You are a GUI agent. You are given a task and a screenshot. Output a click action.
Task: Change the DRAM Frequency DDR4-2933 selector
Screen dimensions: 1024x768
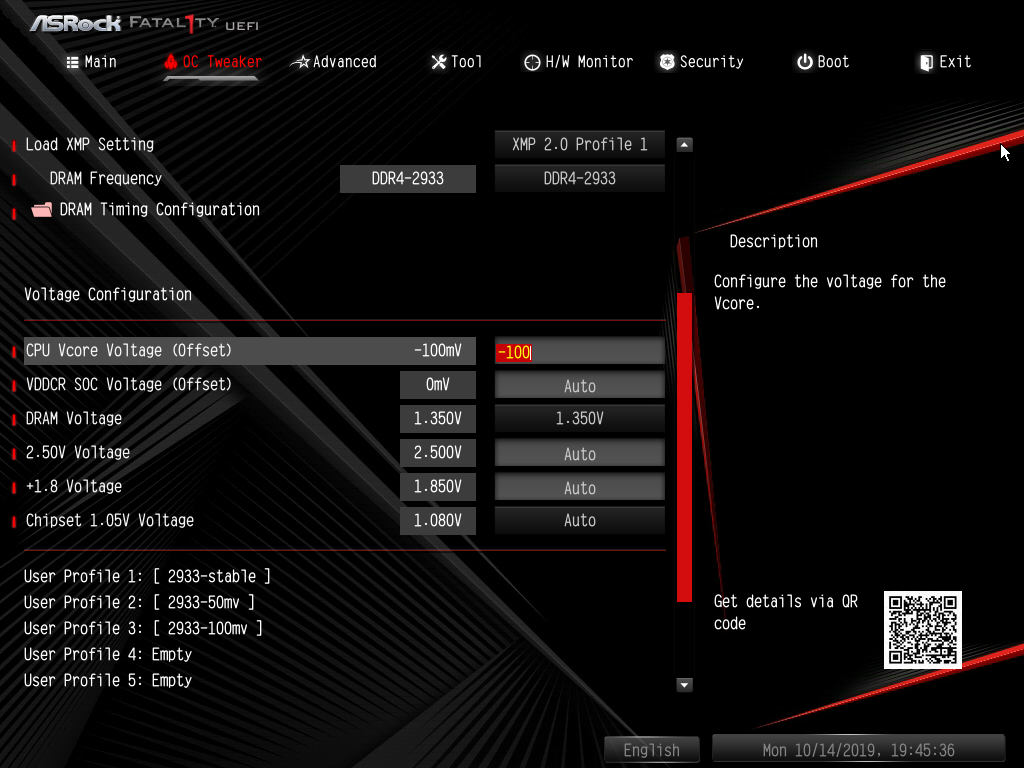pos(579,179)
